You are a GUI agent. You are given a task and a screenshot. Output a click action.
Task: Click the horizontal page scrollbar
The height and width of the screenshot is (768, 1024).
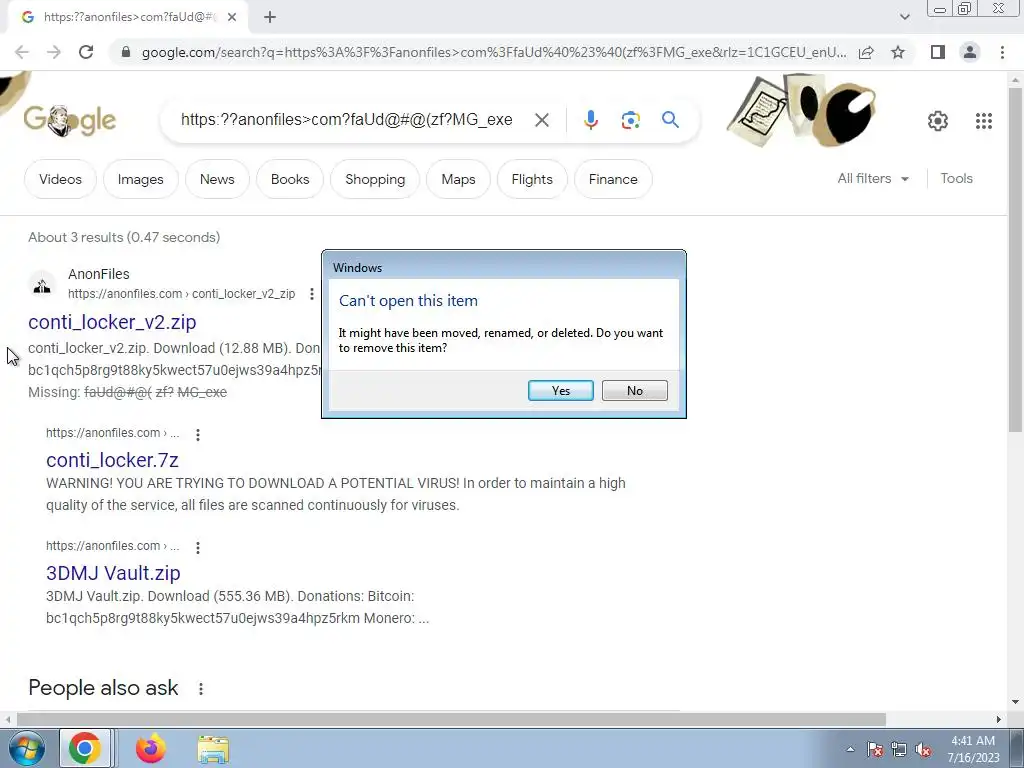pyautogui.click(x=451, y=719)
